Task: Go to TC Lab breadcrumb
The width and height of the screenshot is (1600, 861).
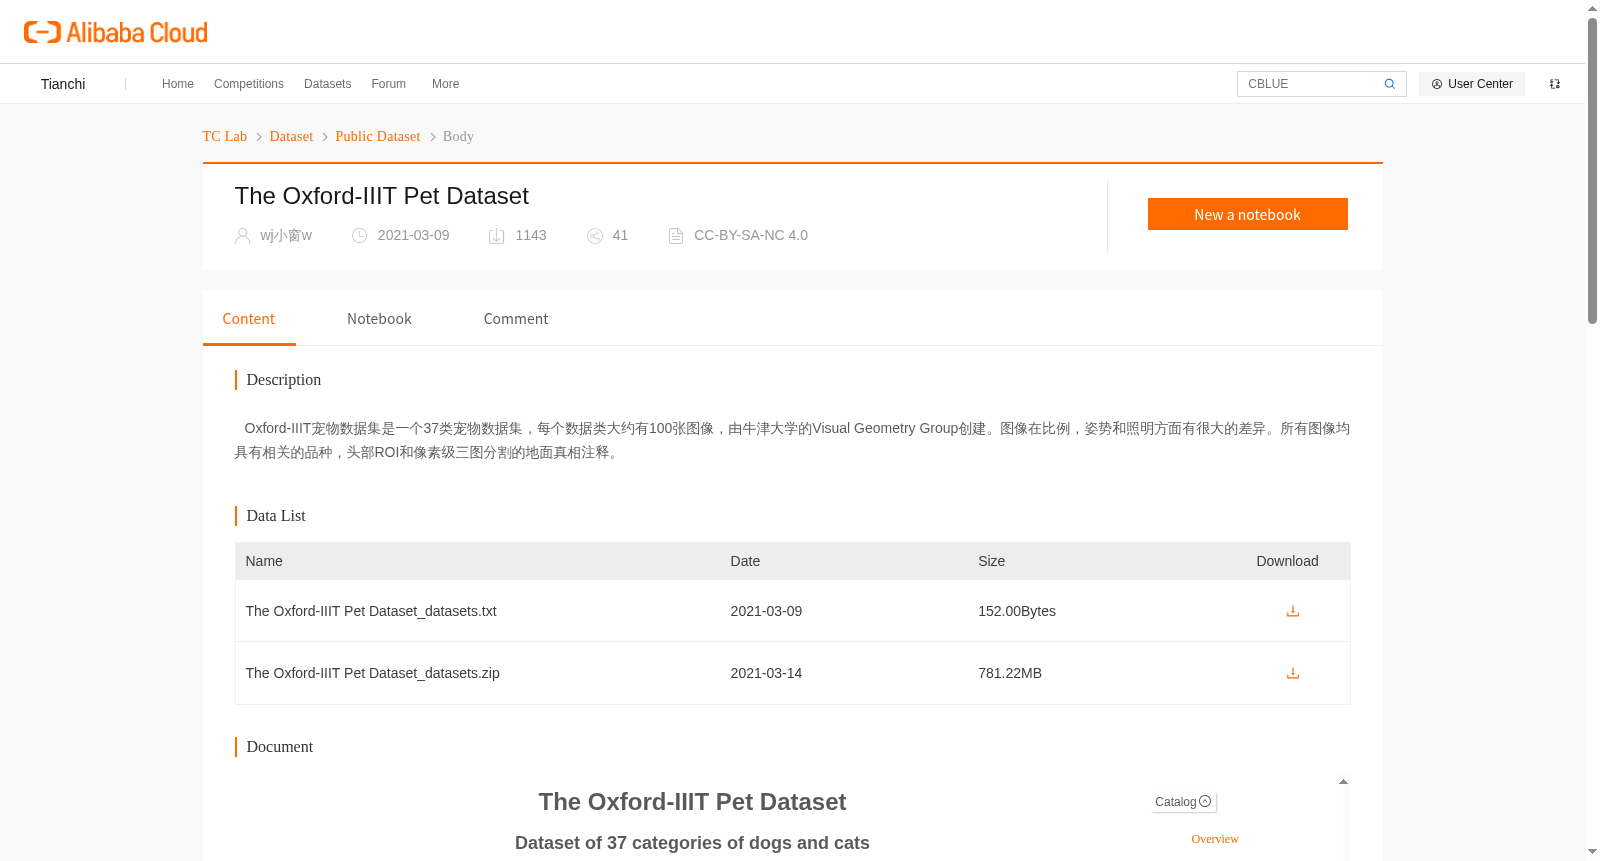Action: tap(225, 137)
